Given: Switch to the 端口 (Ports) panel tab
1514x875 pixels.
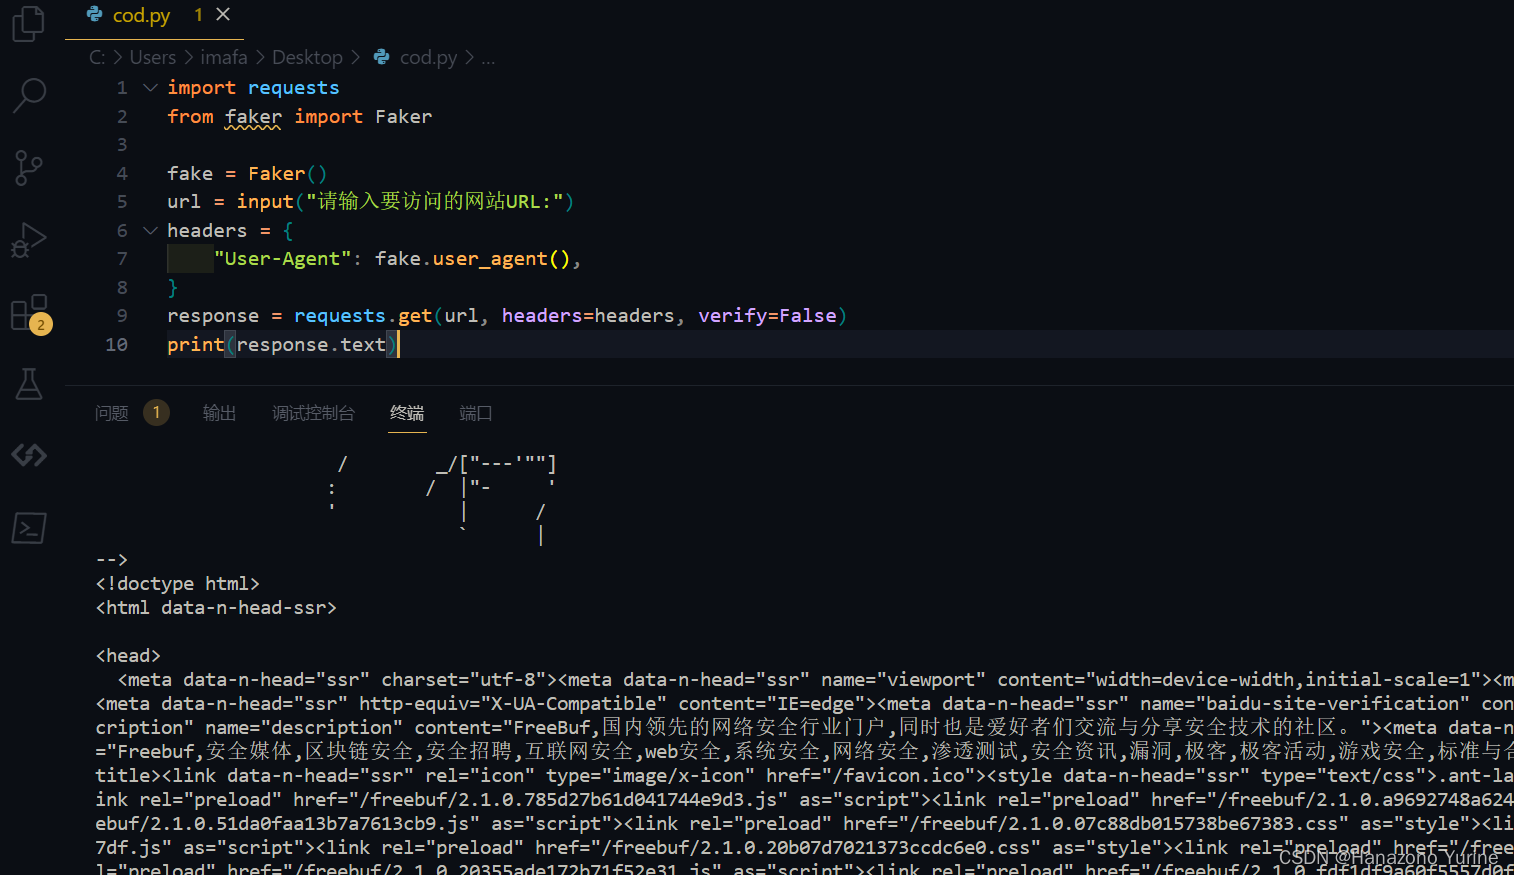Looking at the screenshot, I should 476,413.
